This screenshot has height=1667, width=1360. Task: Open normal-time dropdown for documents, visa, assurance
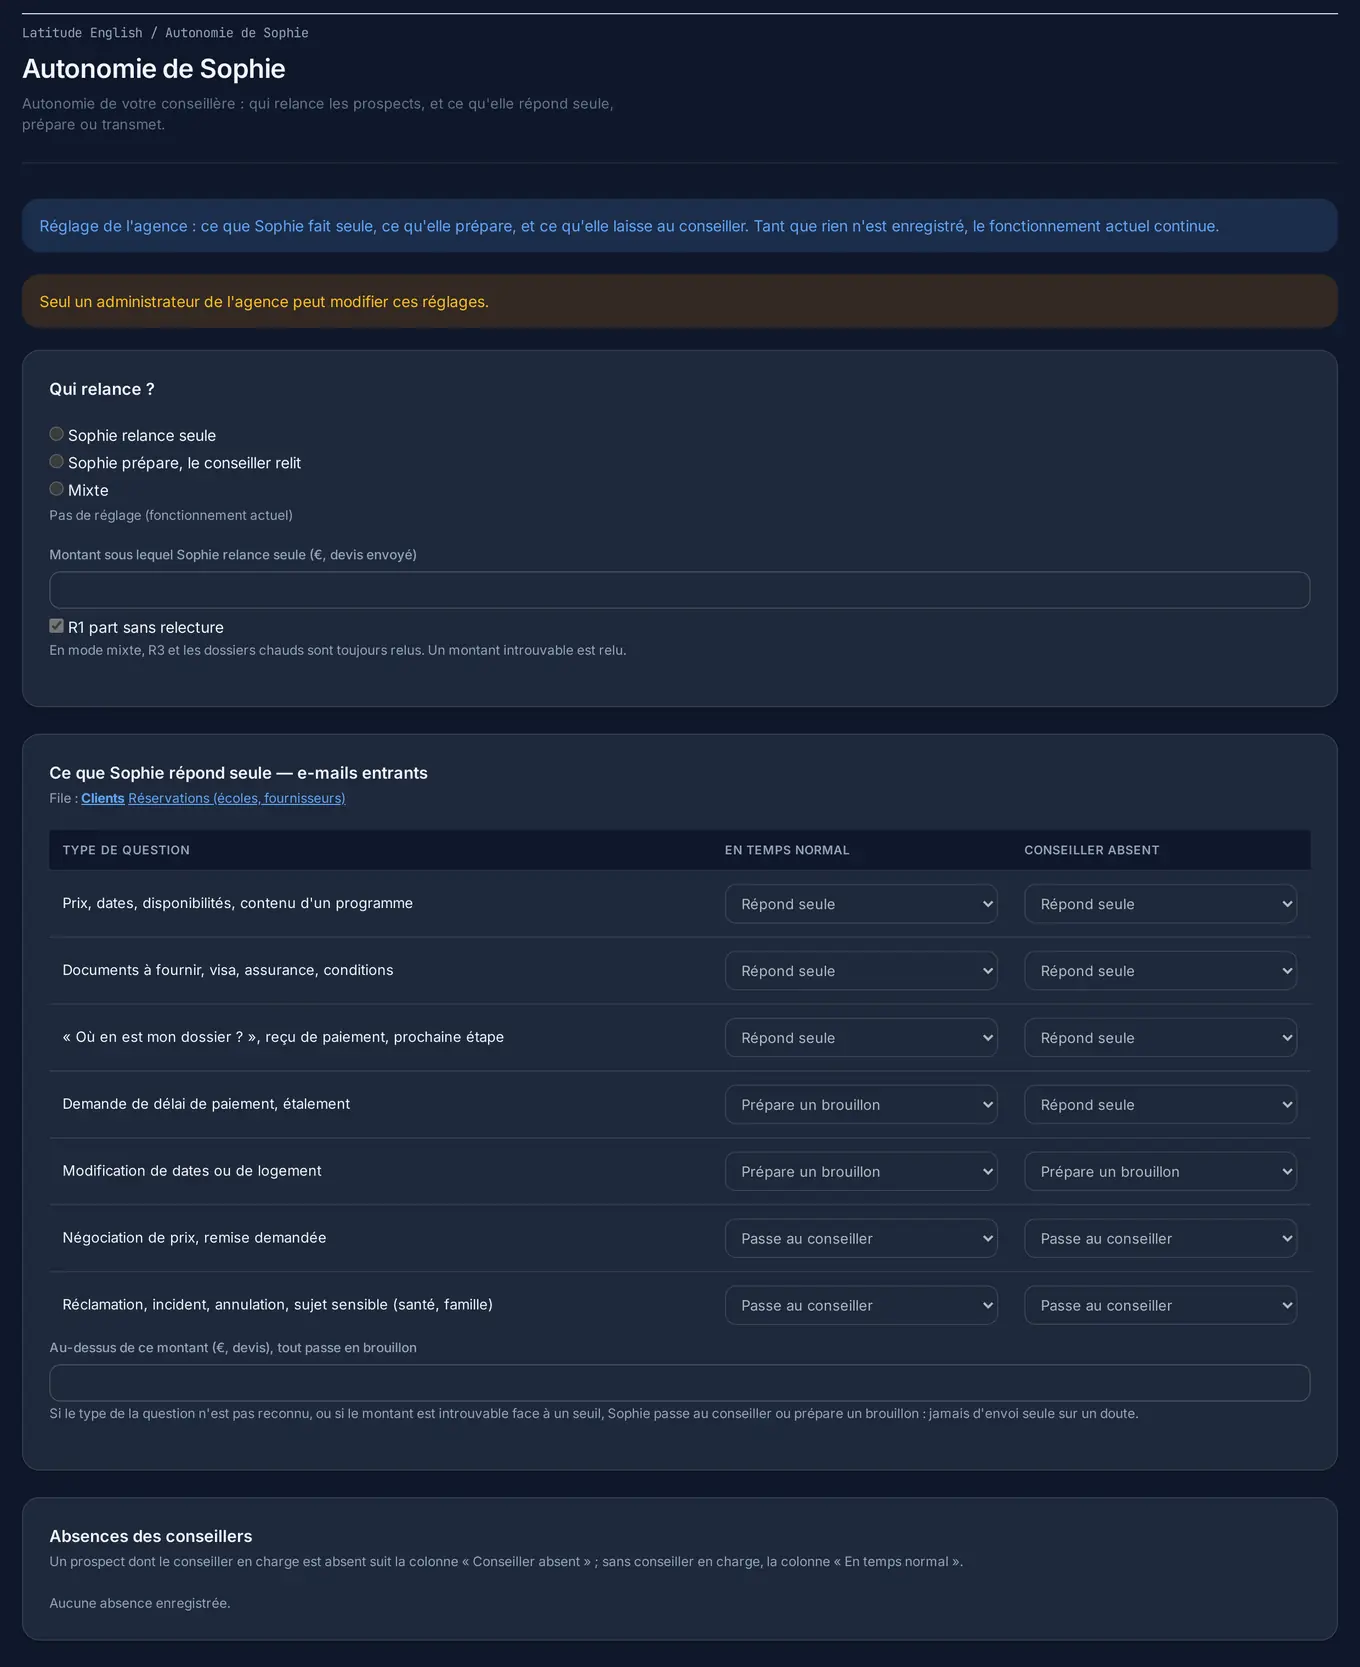861,971
